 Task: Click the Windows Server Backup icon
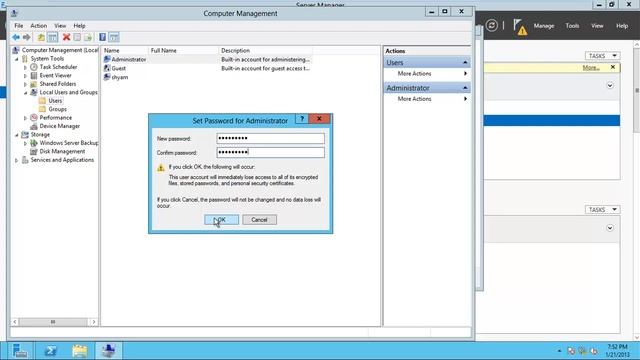tap(34, 143)
